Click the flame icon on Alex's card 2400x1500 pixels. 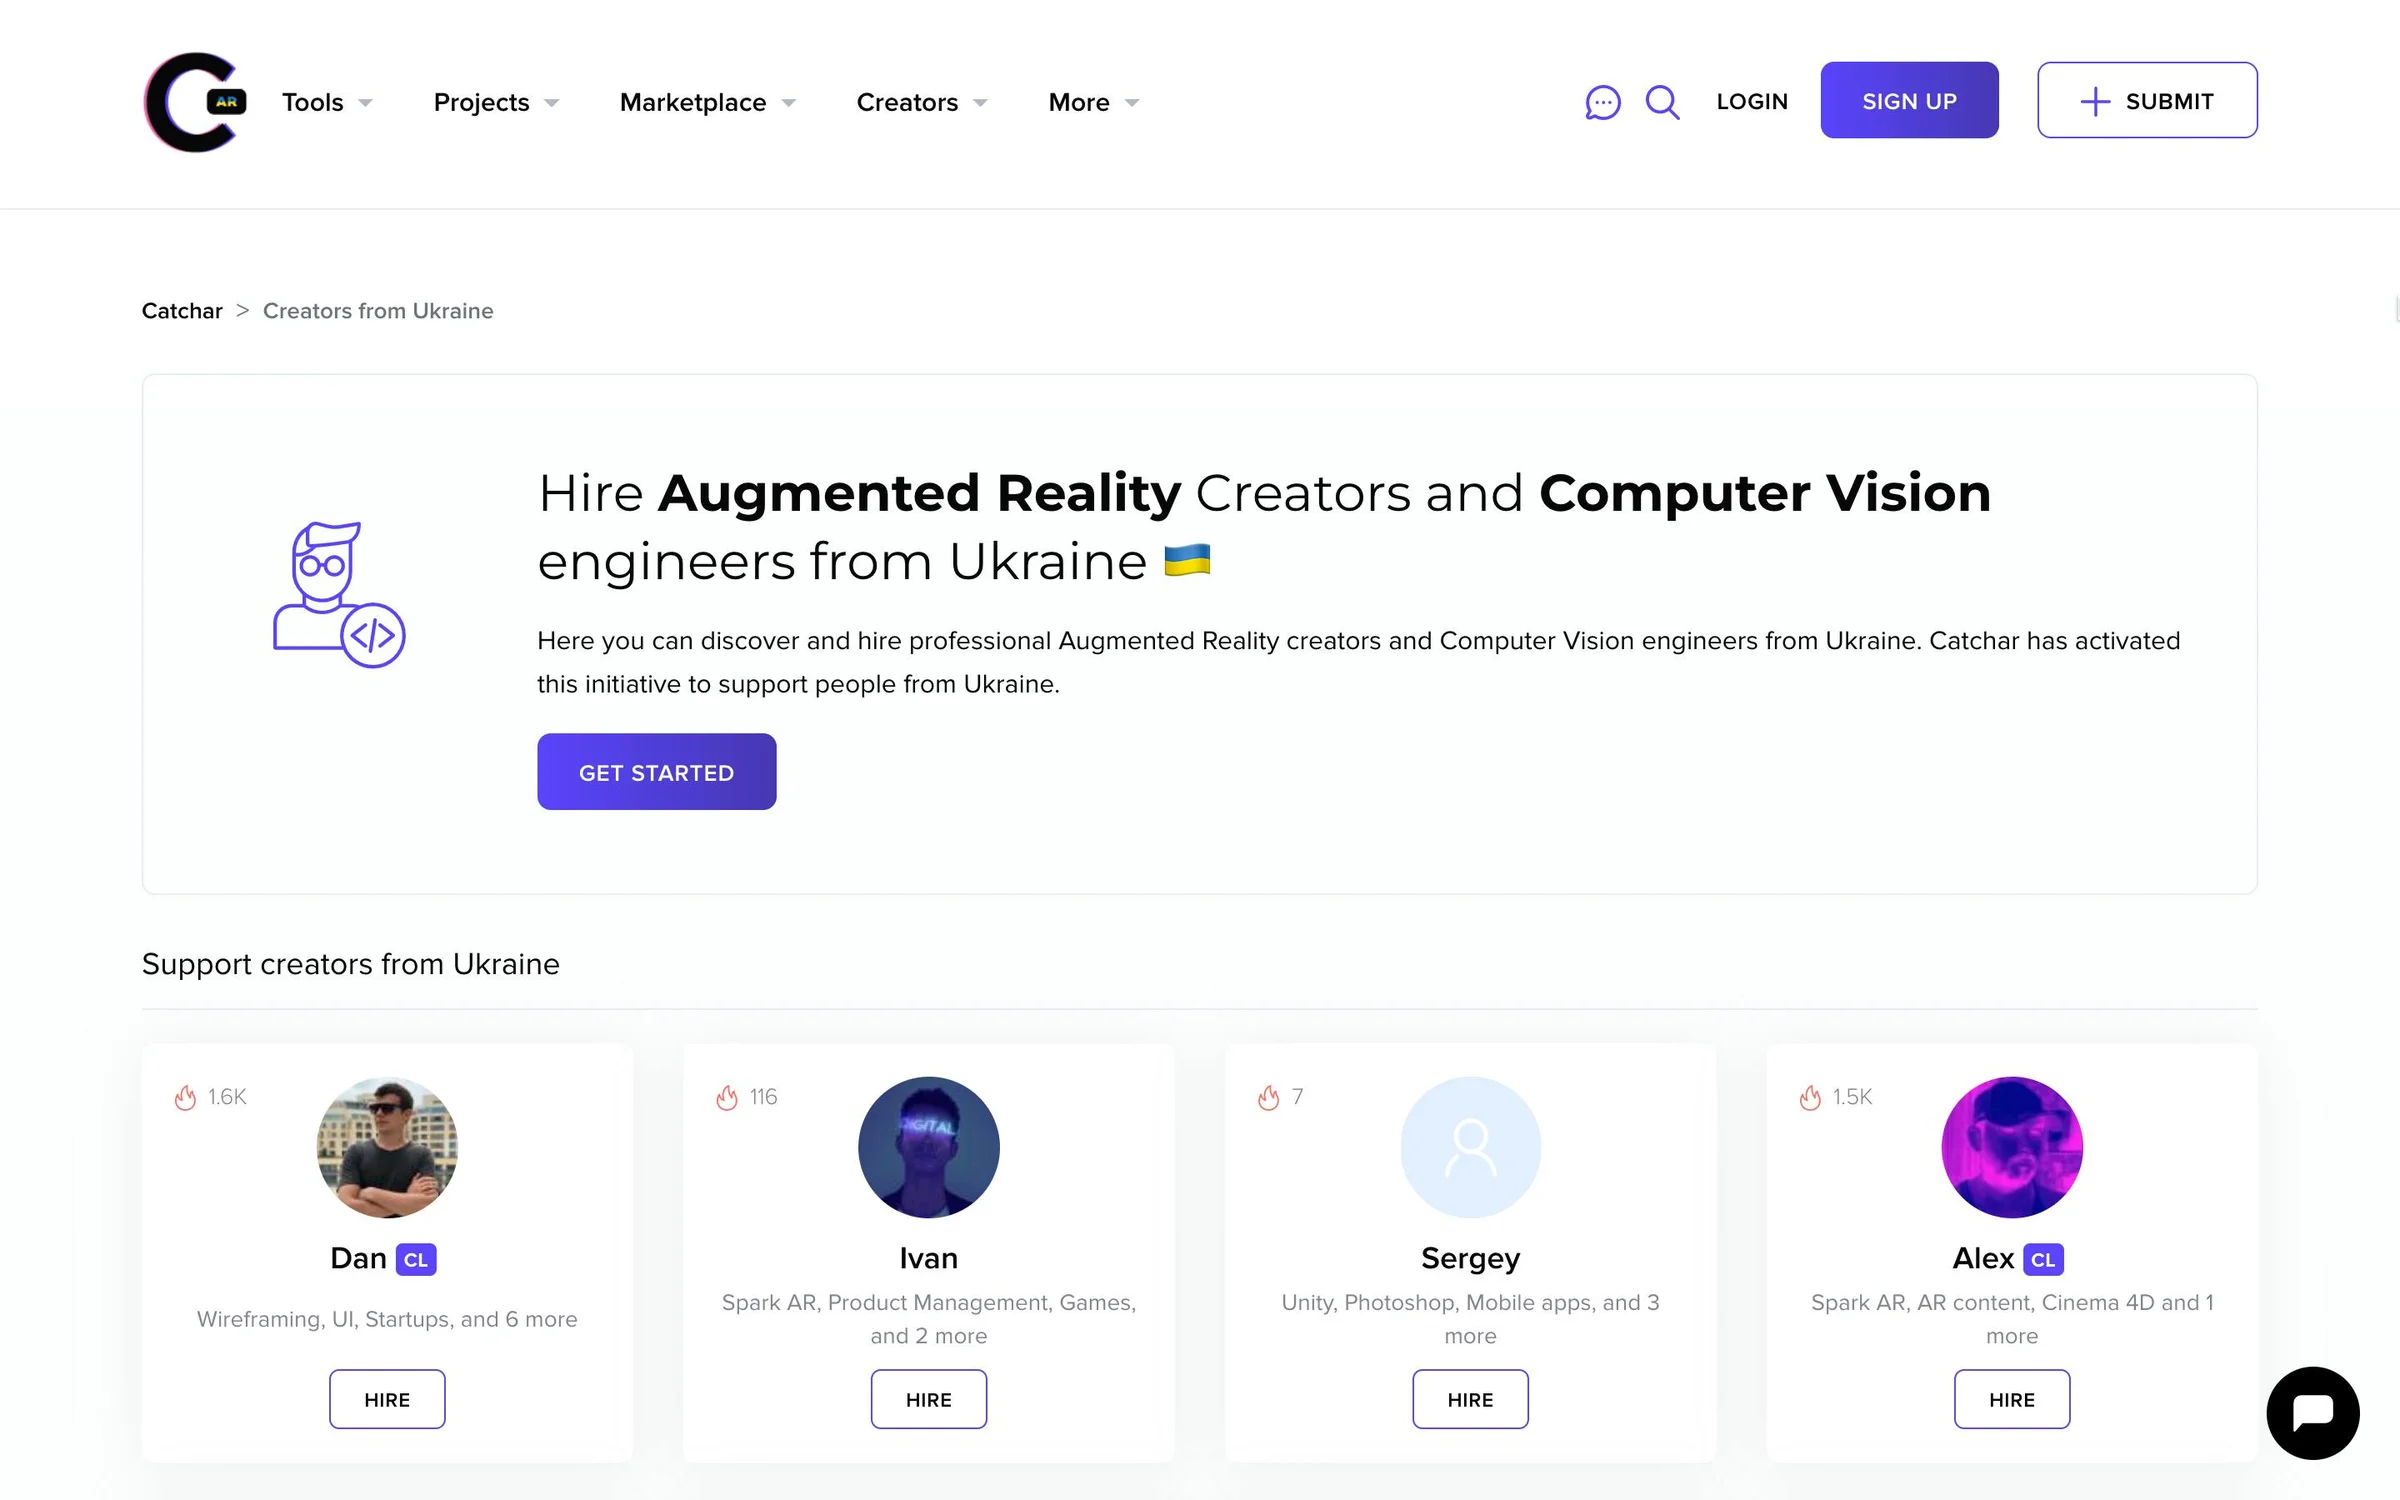coord(1811,1097)
